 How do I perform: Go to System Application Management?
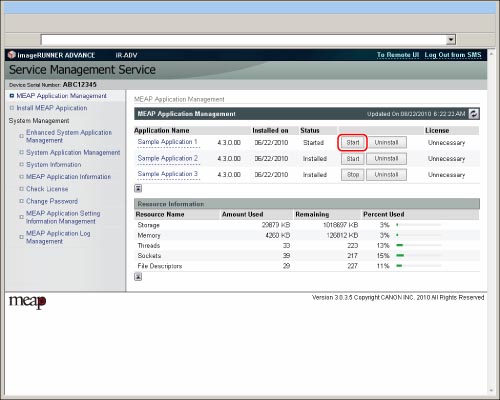click(73, 152)
